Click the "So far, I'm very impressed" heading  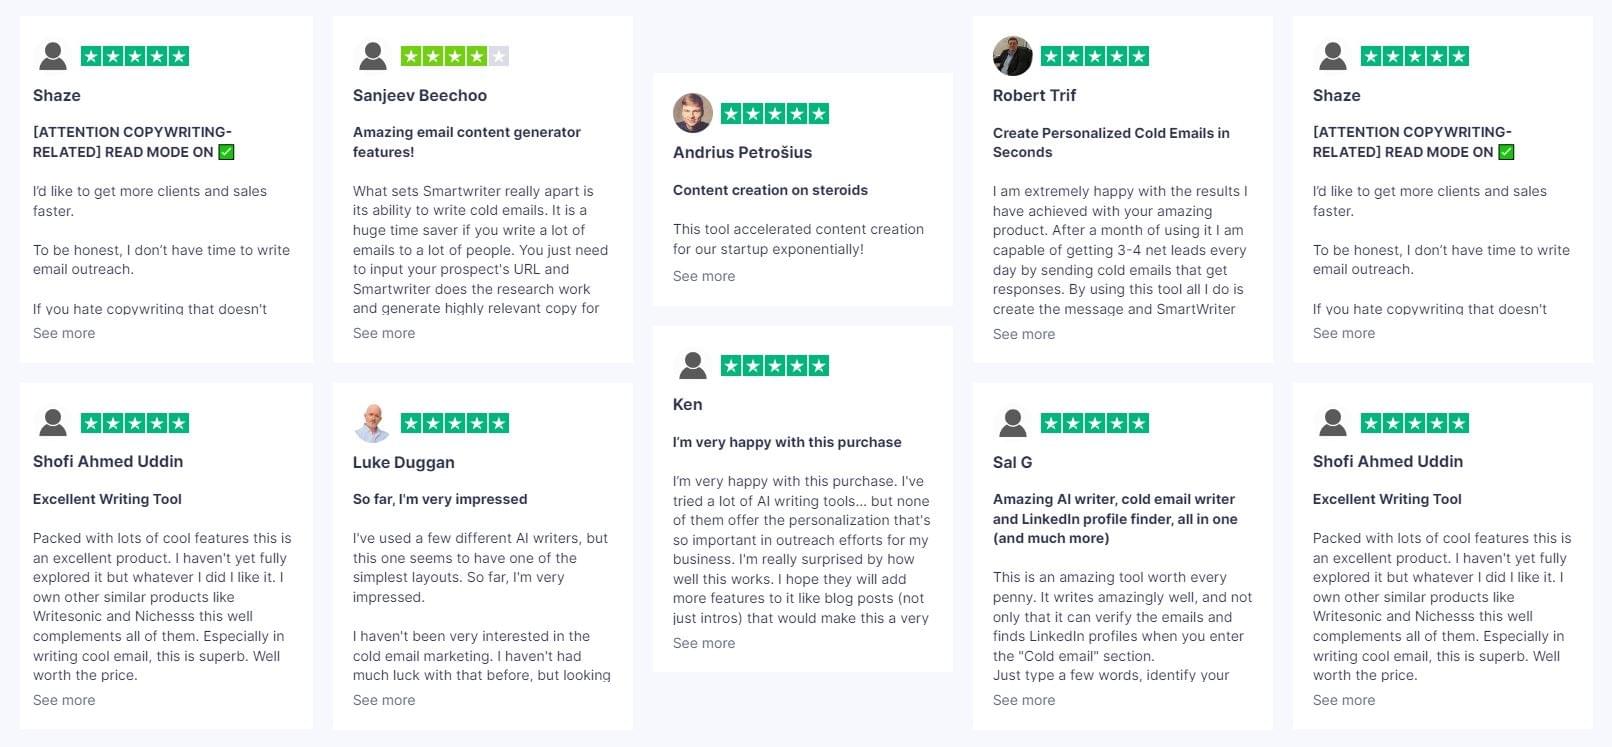coord(440,499)
